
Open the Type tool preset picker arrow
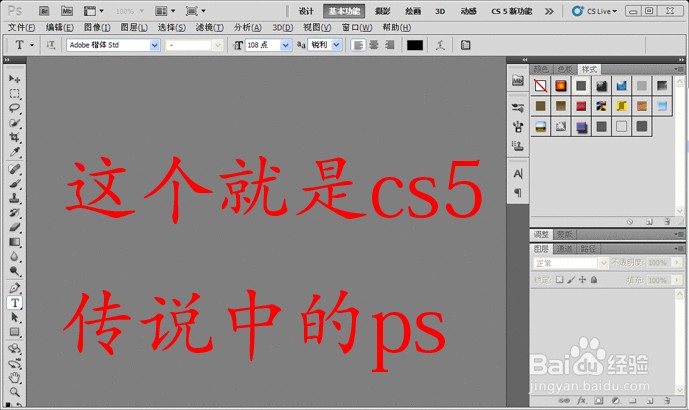pyautogui.click(x=32, y=45)
